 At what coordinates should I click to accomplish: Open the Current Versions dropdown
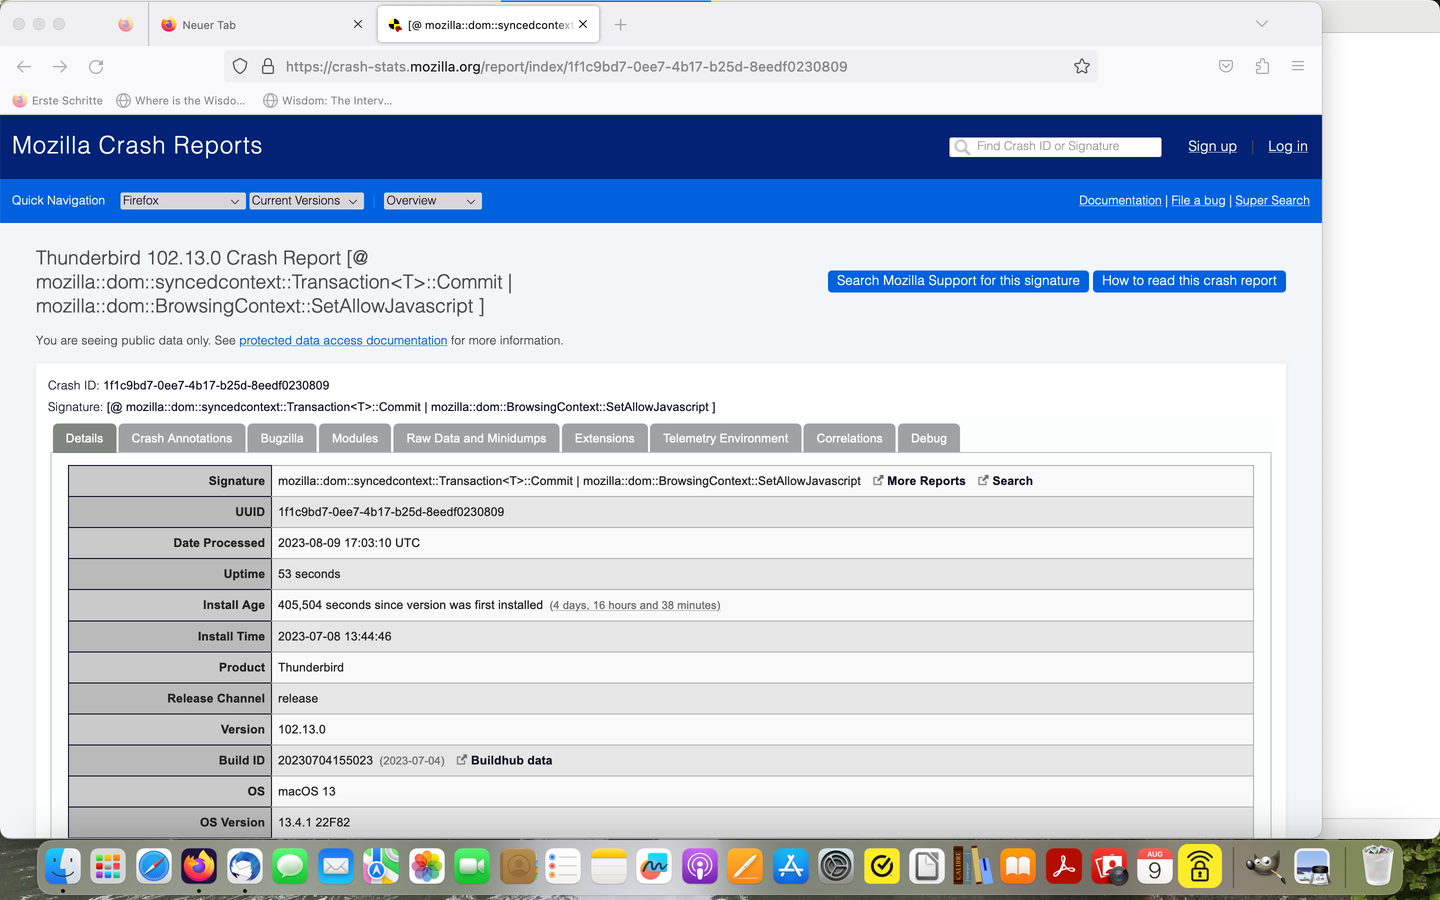(x=306, y=201)
